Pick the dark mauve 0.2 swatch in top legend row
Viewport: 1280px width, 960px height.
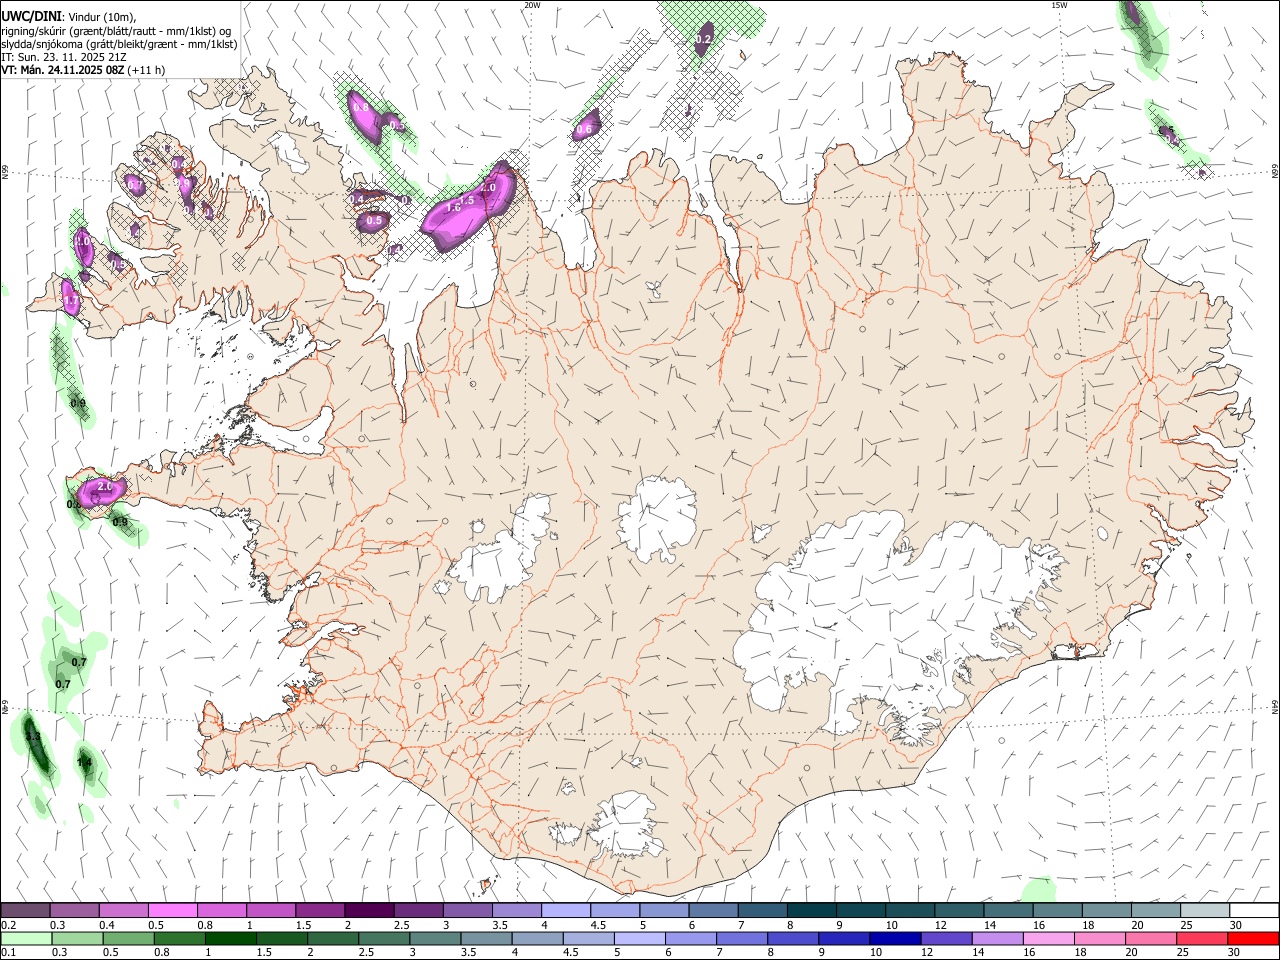pos(25,910)
